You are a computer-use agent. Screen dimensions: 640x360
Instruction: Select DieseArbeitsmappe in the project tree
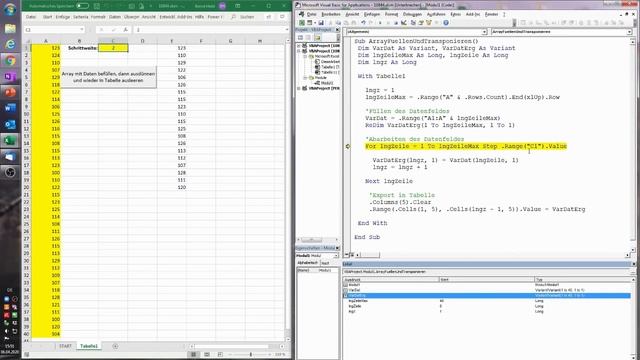tap(327, 62)
